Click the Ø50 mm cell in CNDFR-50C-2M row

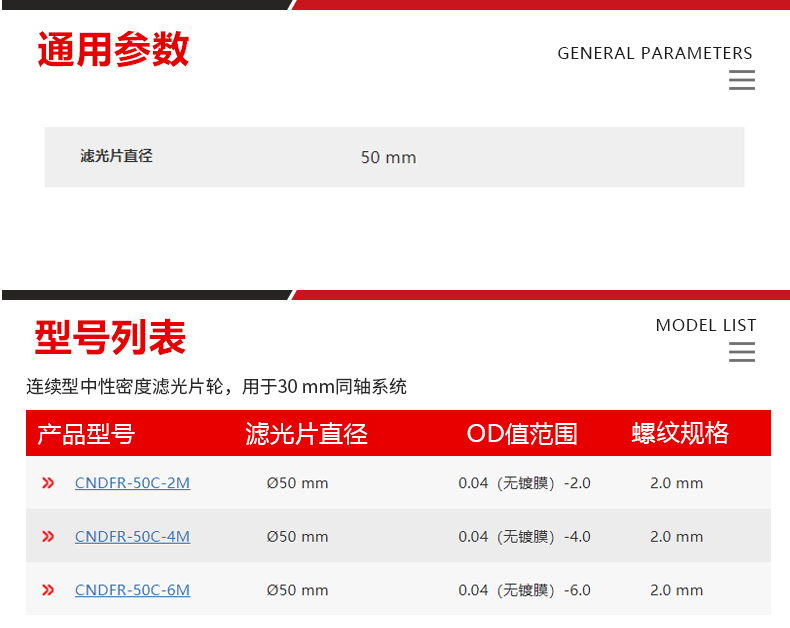[x=297, y=483]
